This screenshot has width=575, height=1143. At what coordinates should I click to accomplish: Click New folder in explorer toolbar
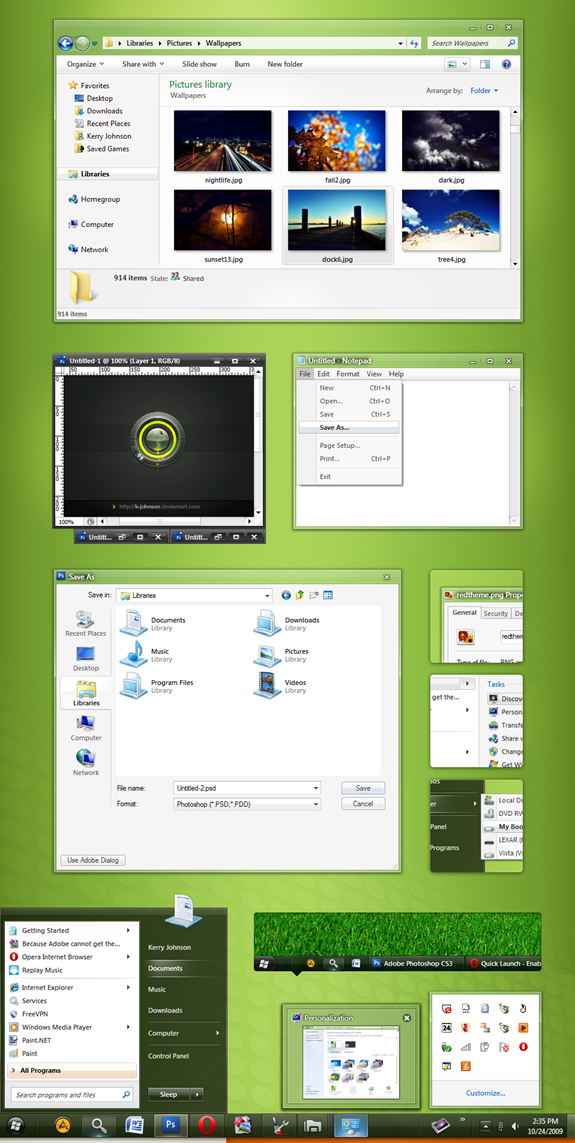point(285,64)
